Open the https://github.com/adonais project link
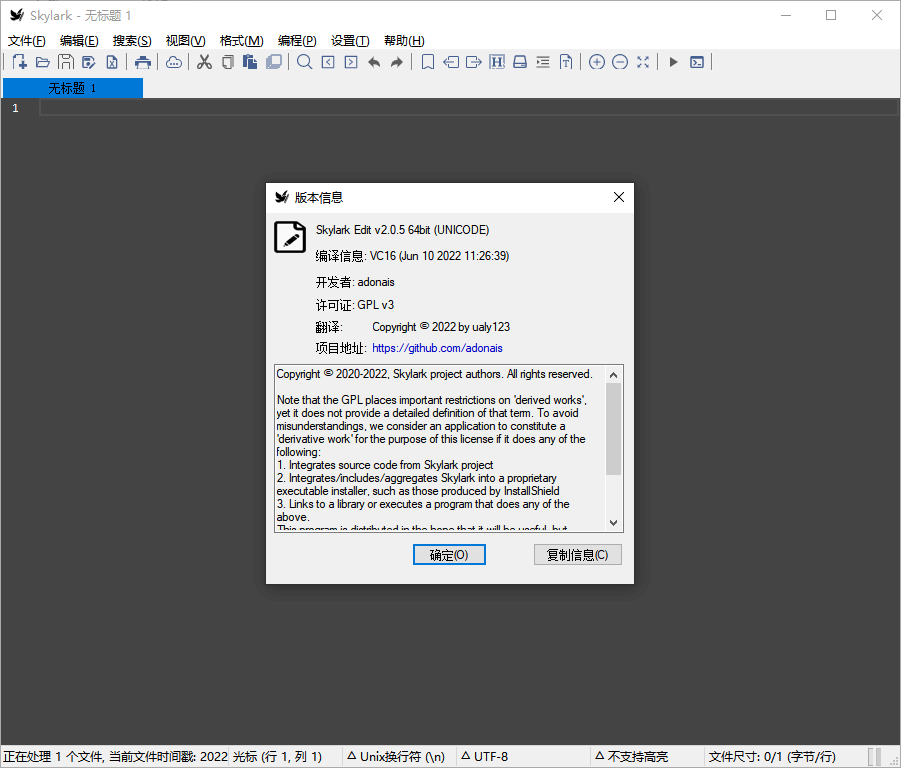 coord(437,348)
